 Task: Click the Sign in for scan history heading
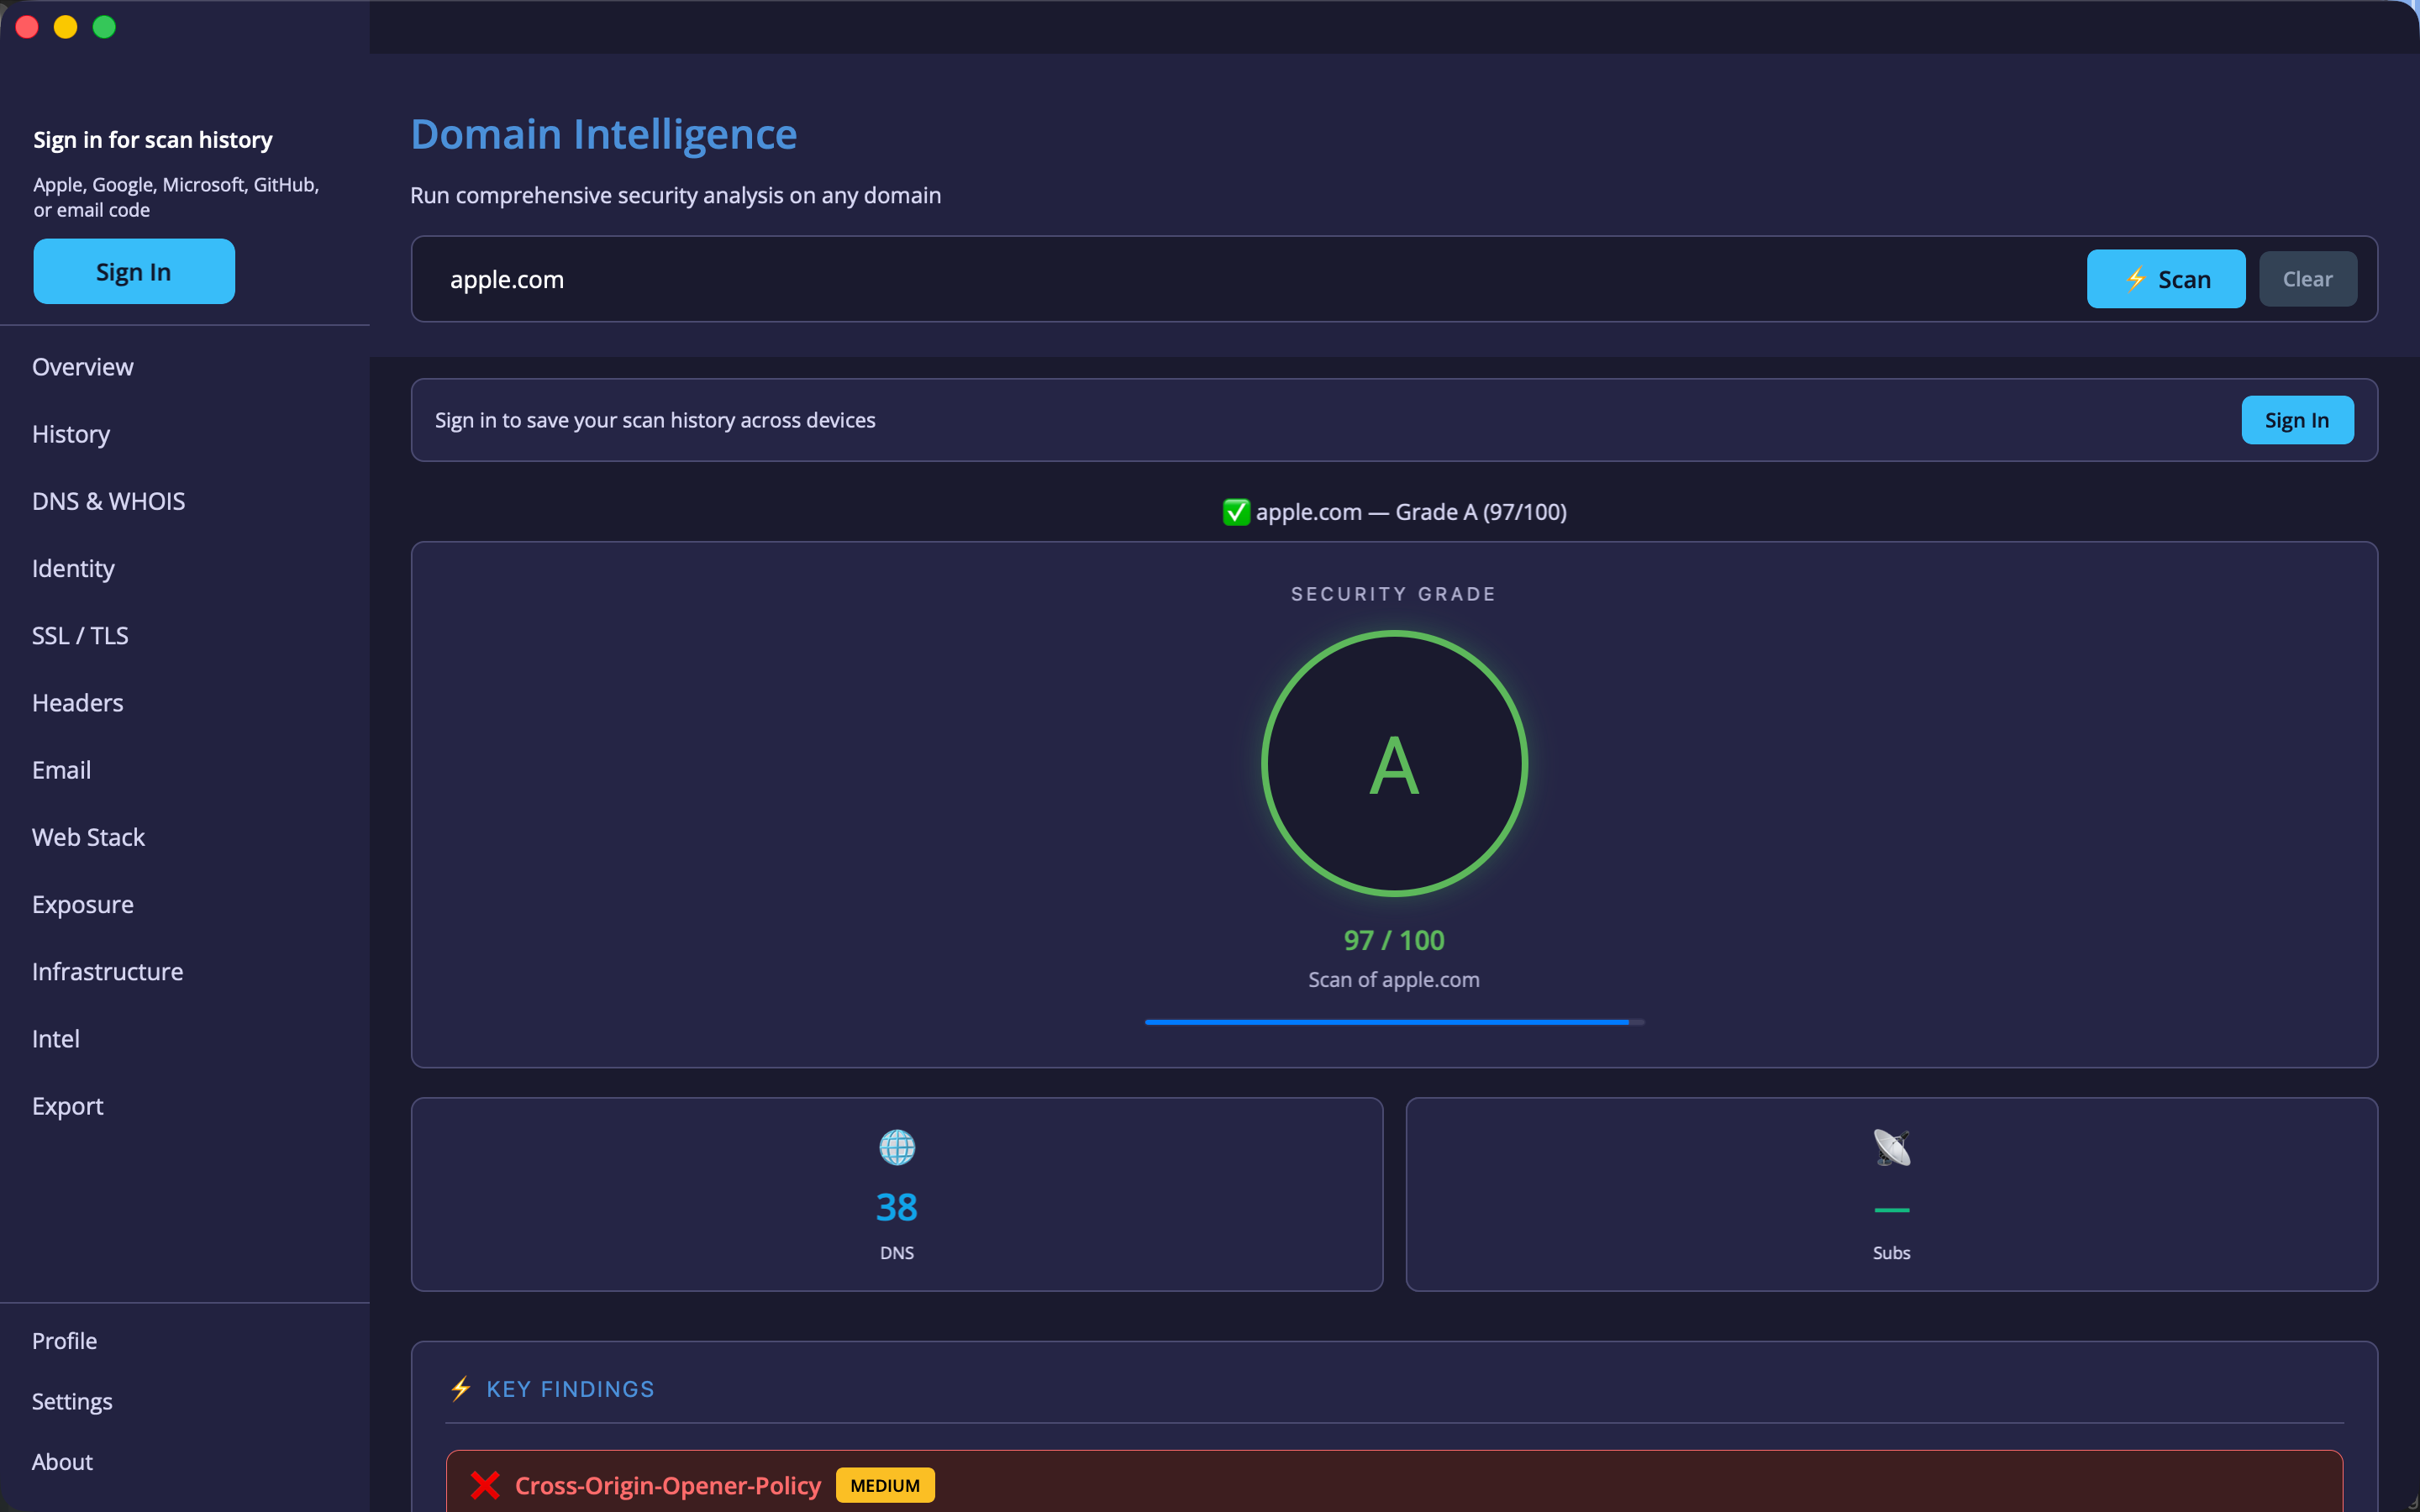153,140
